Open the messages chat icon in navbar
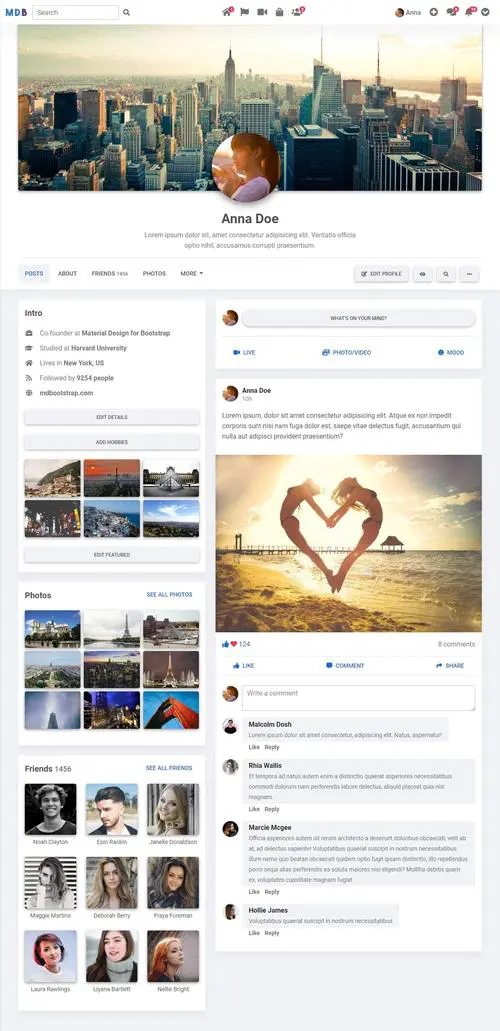The width and height of the screenshot is (500, 1031). coord(451,12)
